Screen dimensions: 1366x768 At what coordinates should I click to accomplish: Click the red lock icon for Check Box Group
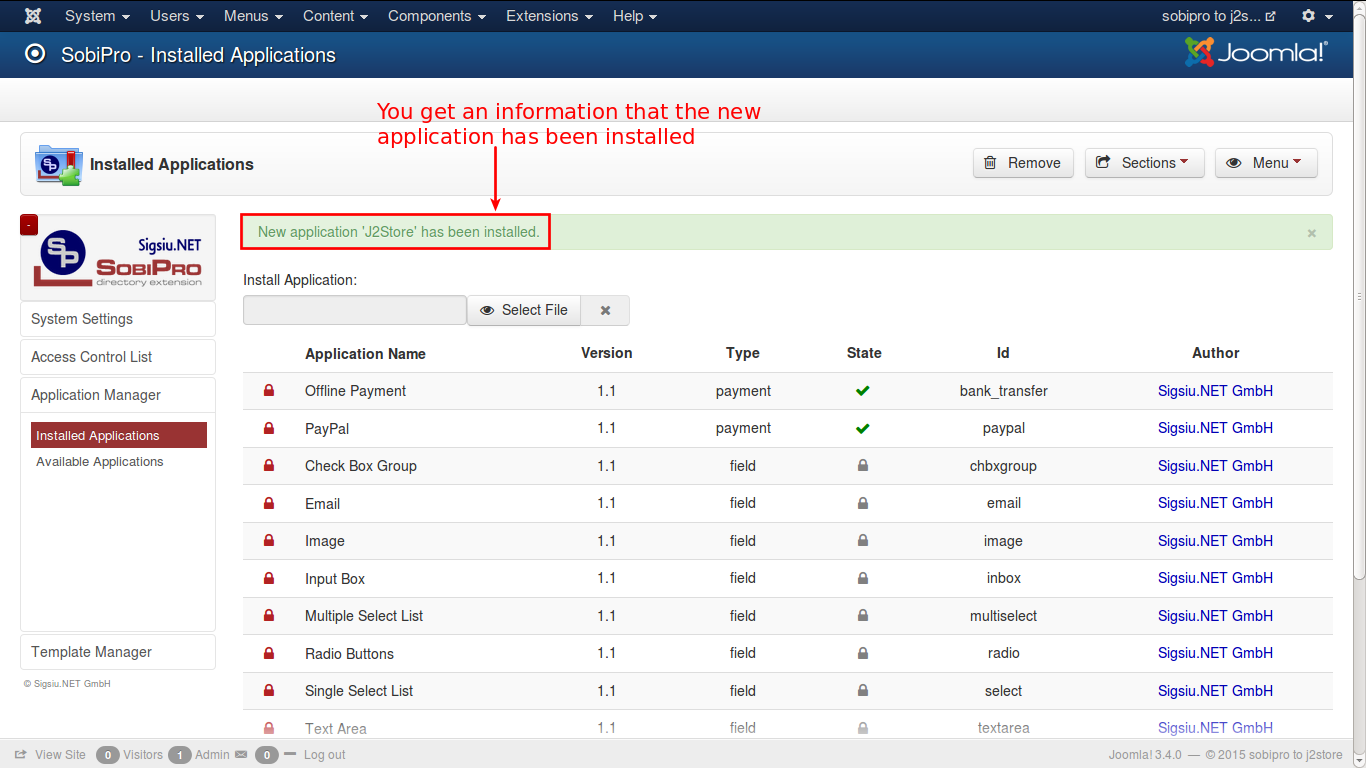[268, 466]
